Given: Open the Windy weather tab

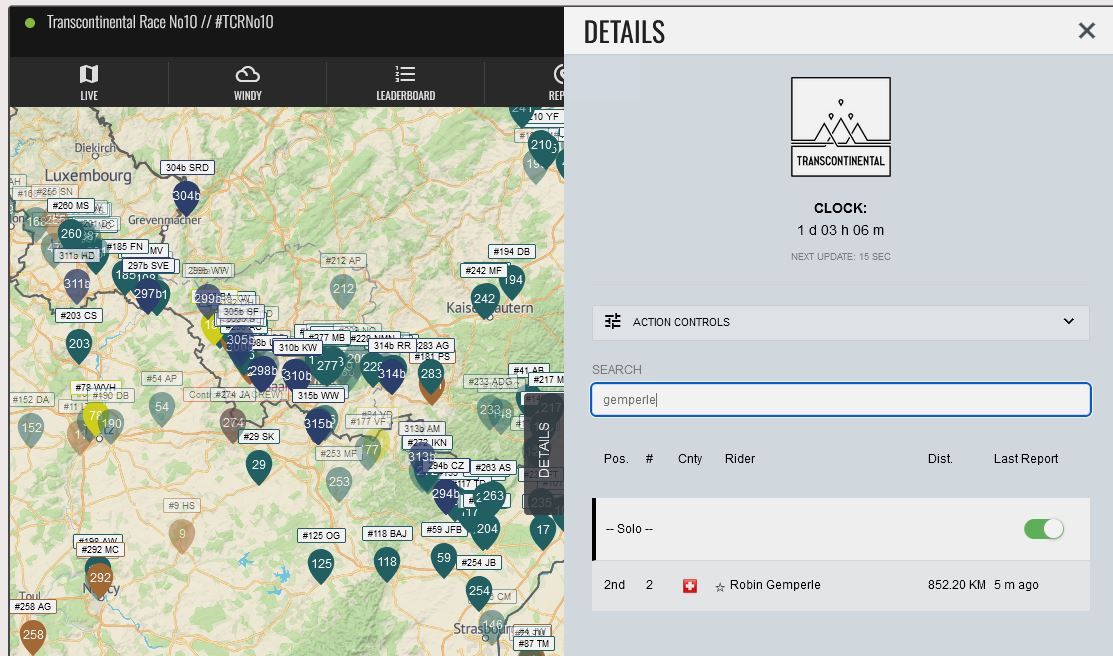Looking at the screenshot, I should pos(247,82).
